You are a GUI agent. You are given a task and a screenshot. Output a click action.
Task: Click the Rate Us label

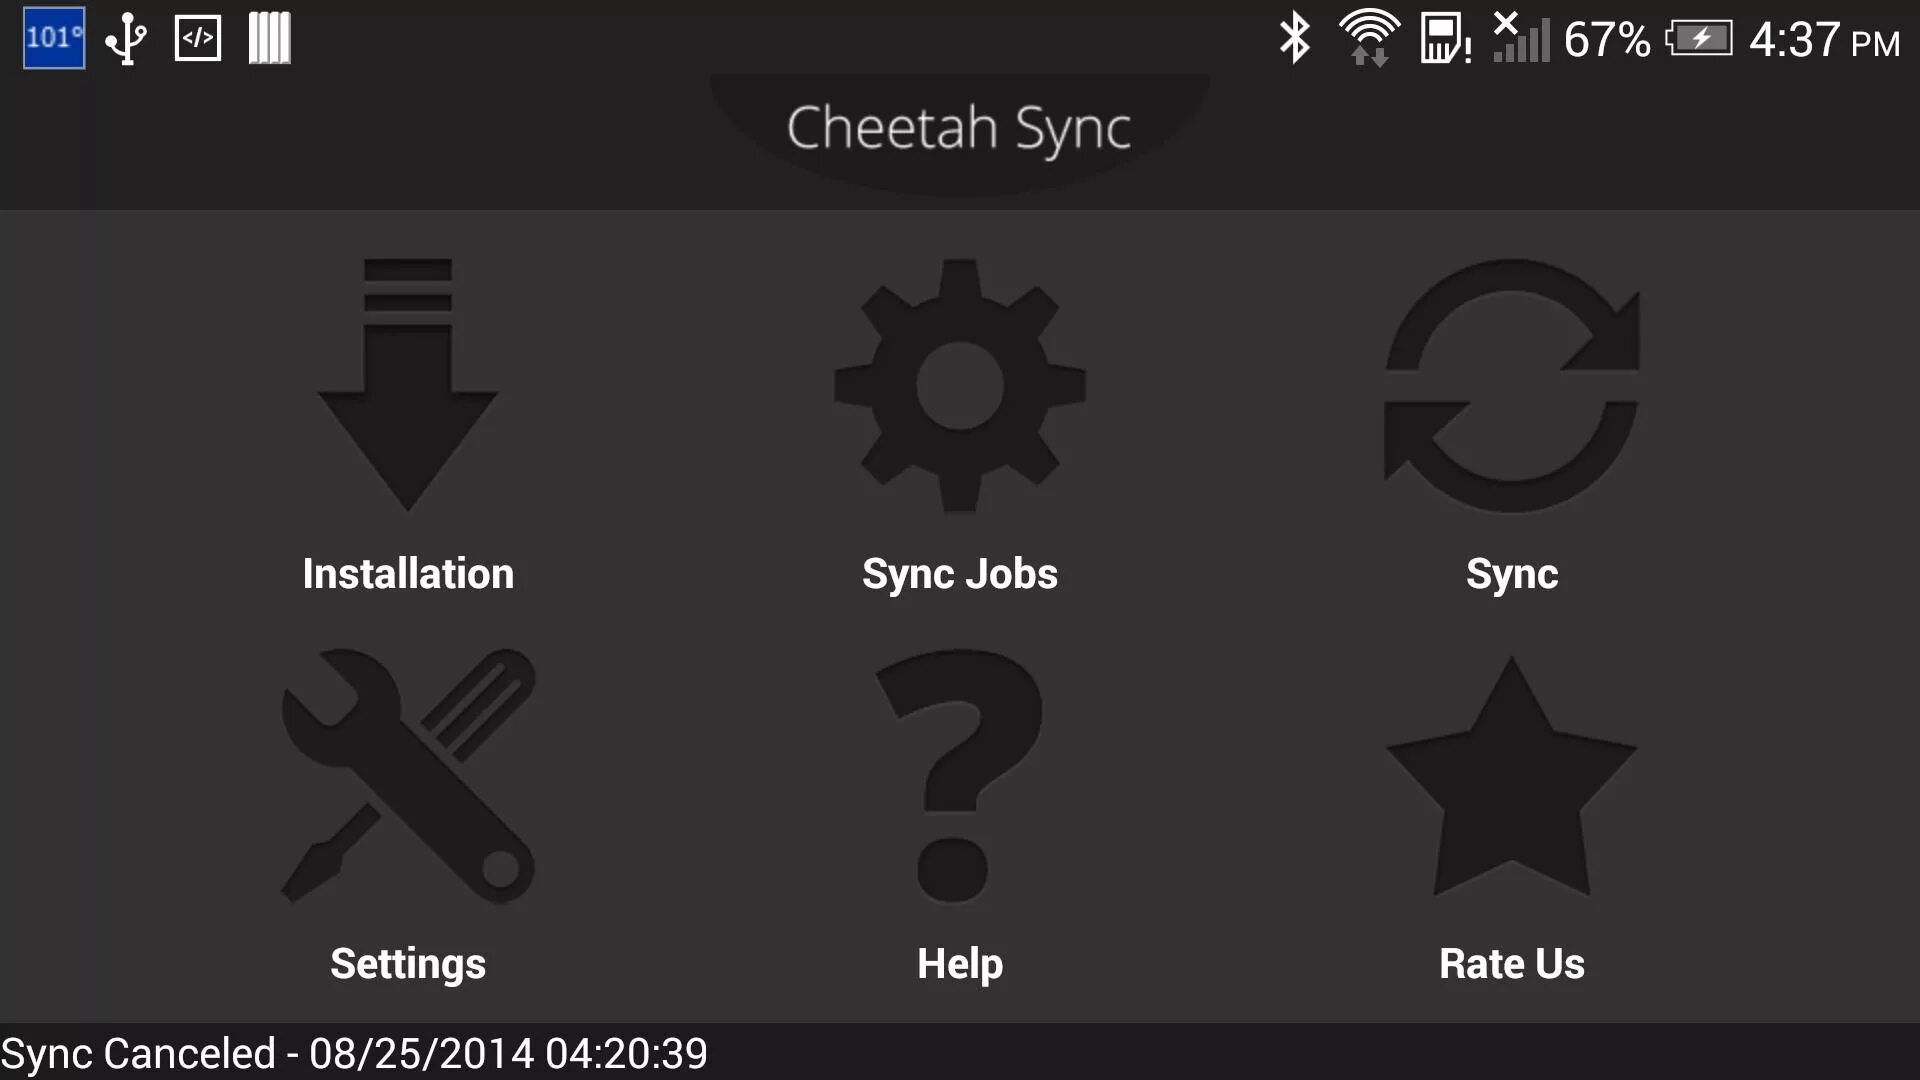pyautogui.click(x=1512, y=964)
